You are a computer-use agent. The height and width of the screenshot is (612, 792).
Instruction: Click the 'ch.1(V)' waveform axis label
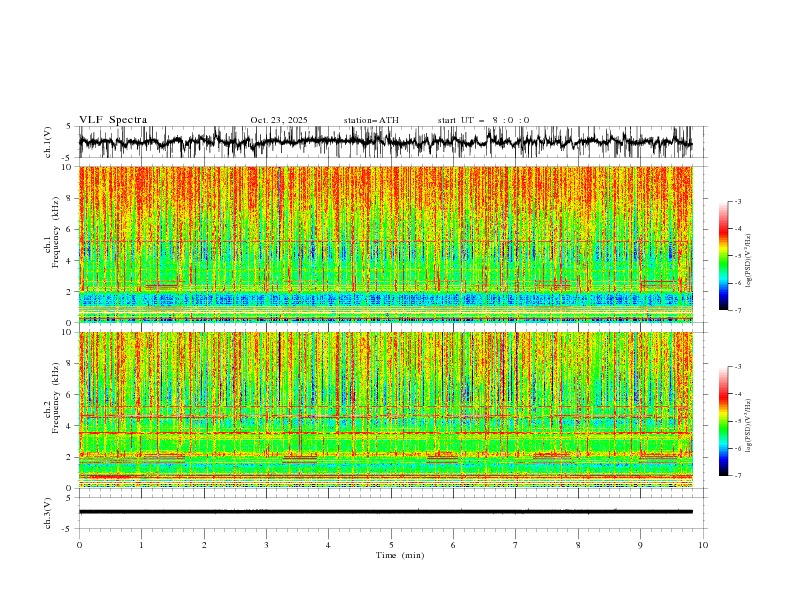pyautogui.click(x=48, y=142)
